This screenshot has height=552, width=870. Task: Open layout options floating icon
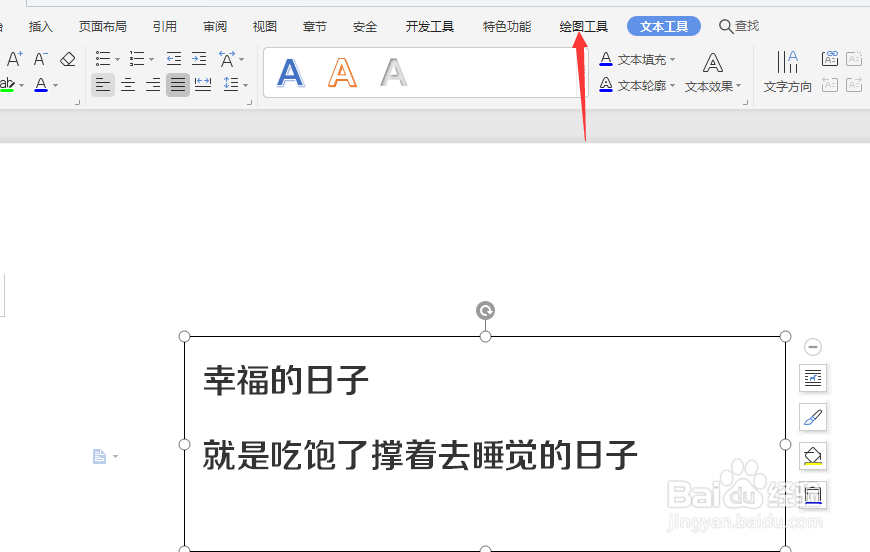[813, 378]
